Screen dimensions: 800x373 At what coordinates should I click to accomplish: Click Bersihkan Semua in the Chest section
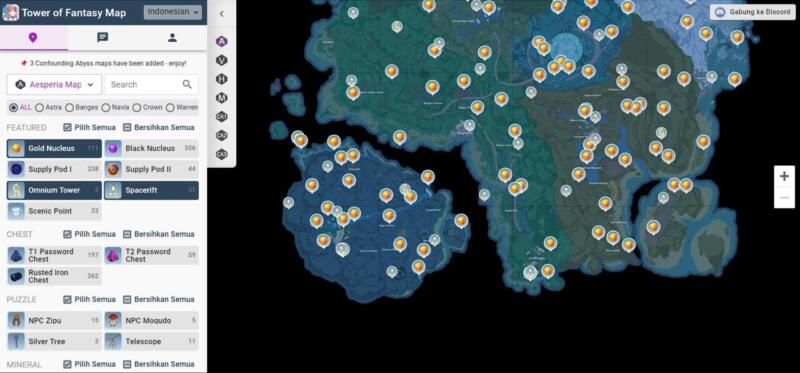click(x=159, y=234)
